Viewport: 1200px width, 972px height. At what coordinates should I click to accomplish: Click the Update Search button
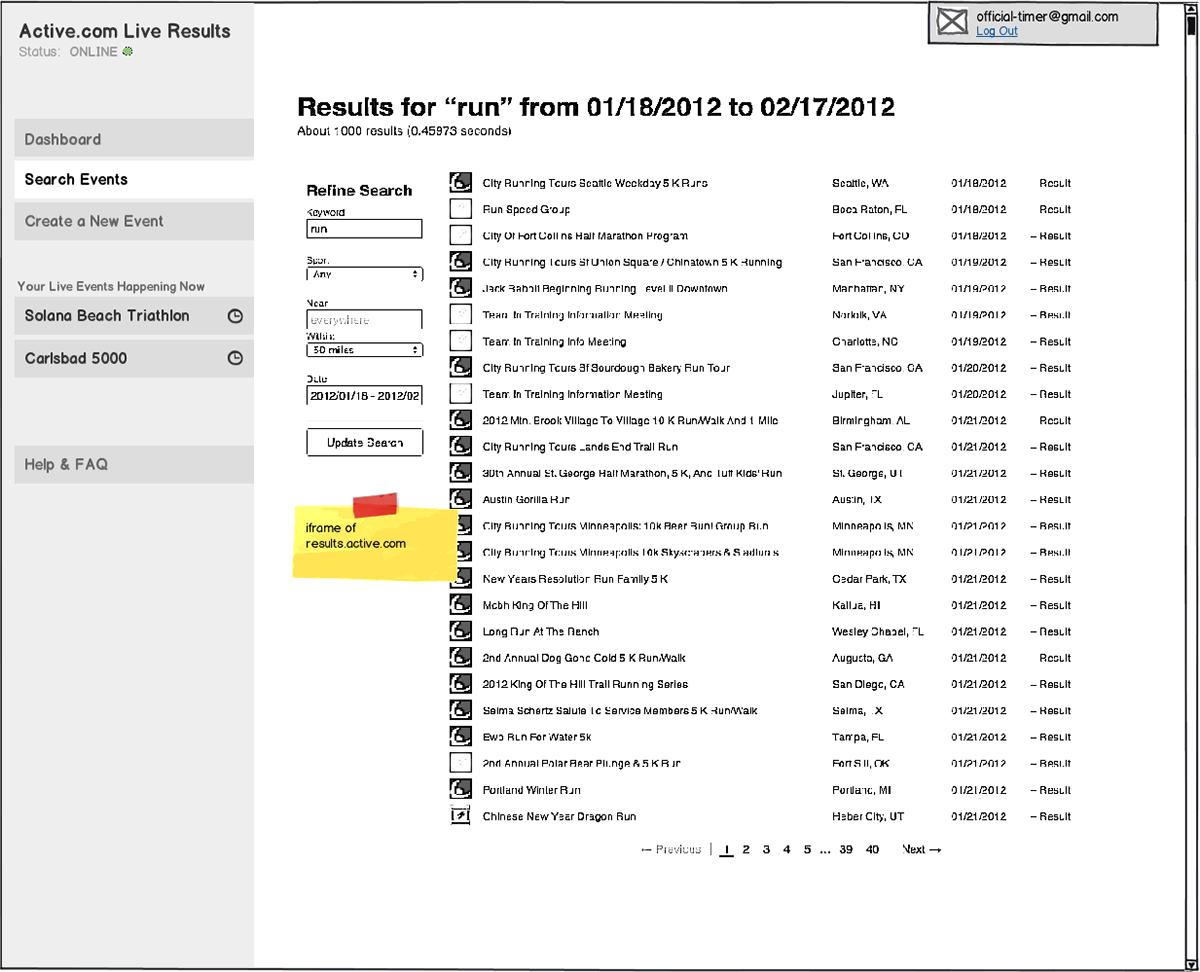[x=365, y=442]
